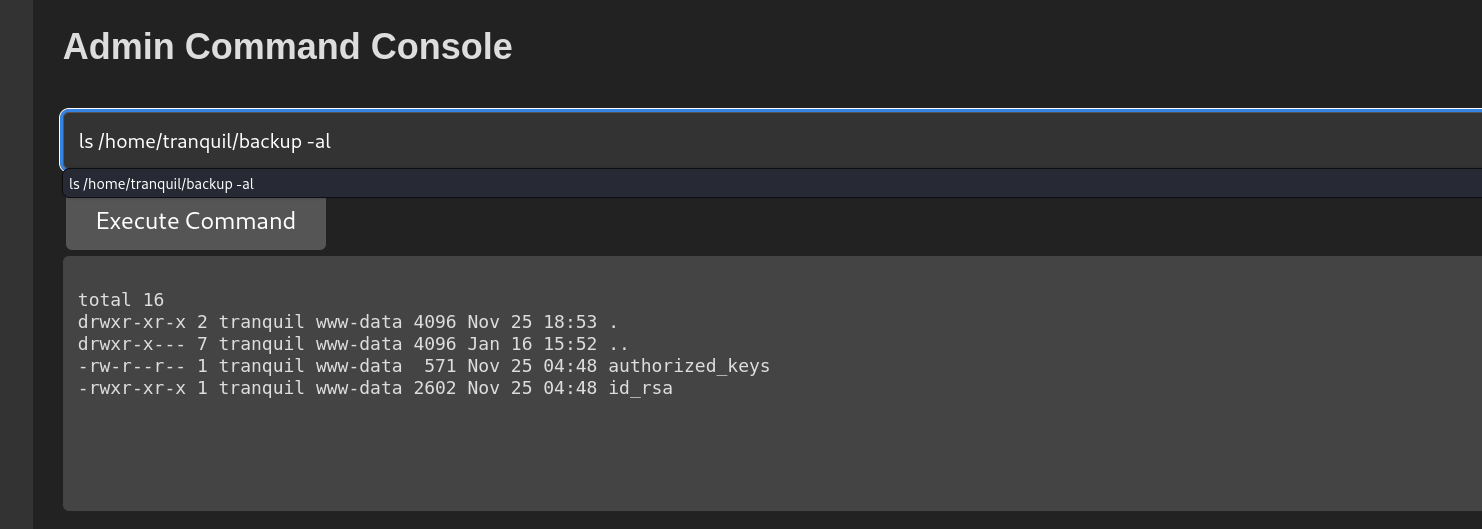Click the command input field
Viewport: 1482px width, 529px height.
(772, 141)
